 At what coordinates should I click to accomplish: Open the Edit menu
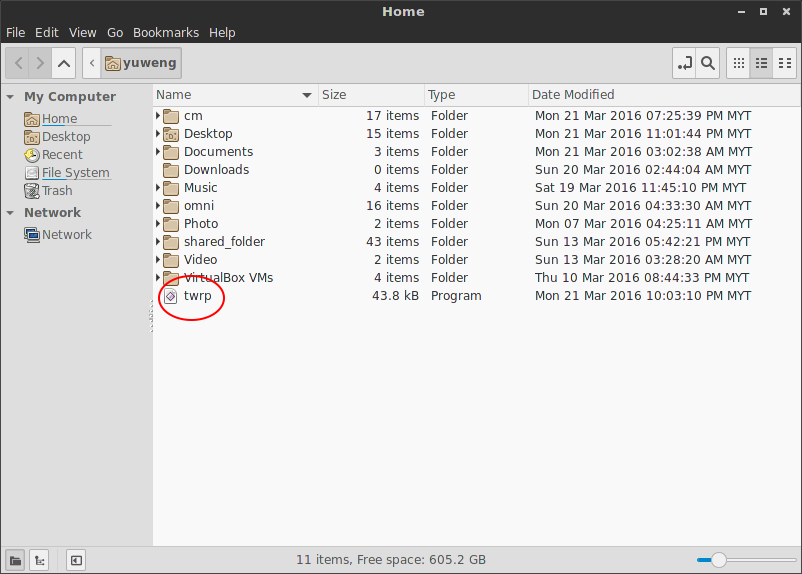click(x=47, y=33)
